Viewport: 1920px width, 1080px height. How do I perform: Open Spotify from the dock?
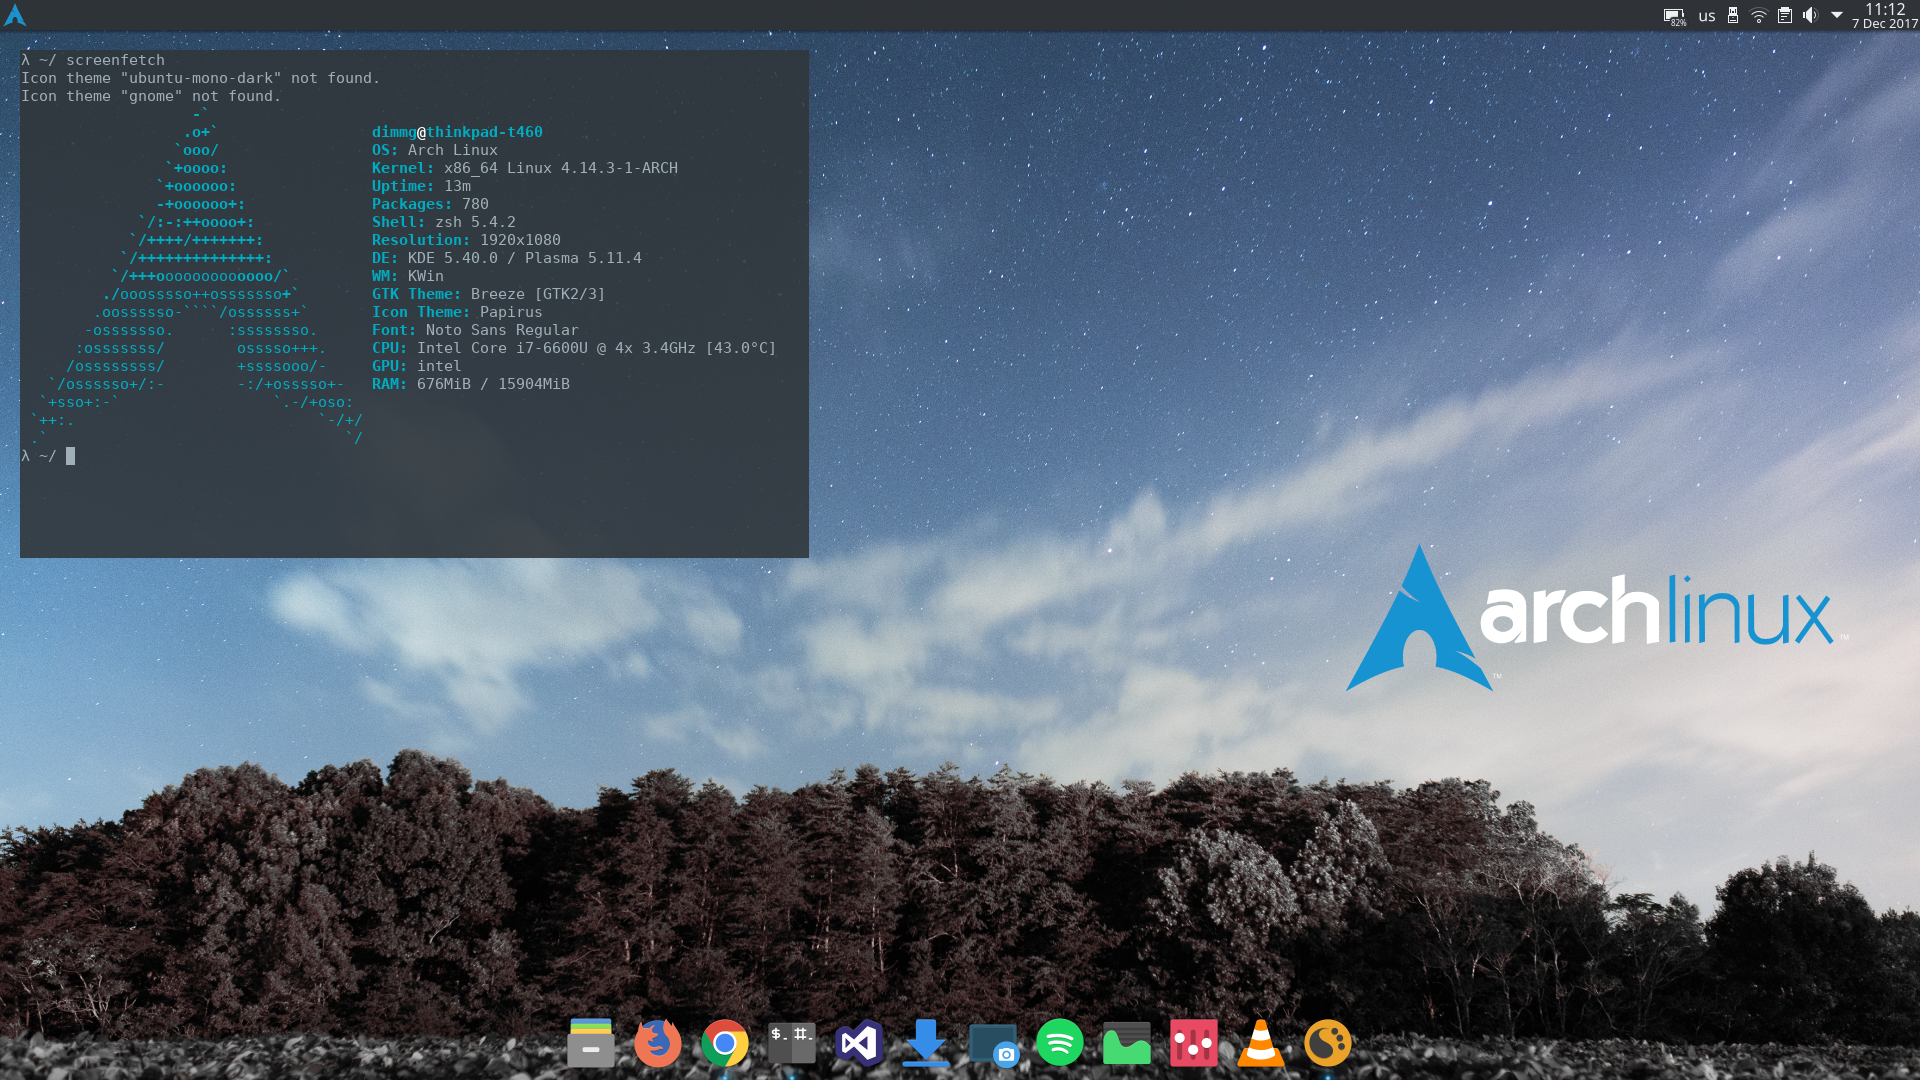1060,1043
